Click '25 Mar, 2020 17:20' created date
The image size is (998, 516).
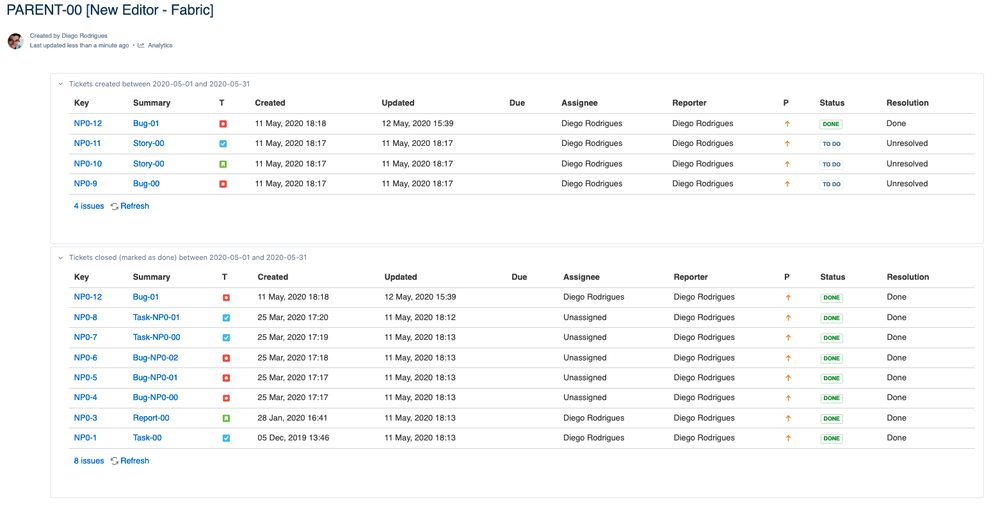(x=293, y=317)
